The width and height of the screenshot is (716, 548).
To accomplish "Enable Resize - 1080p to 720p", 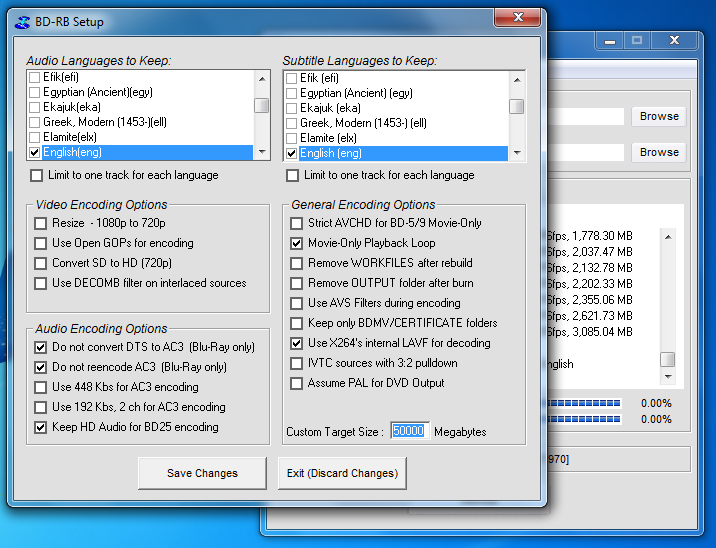I will click(x=41, y=223).
